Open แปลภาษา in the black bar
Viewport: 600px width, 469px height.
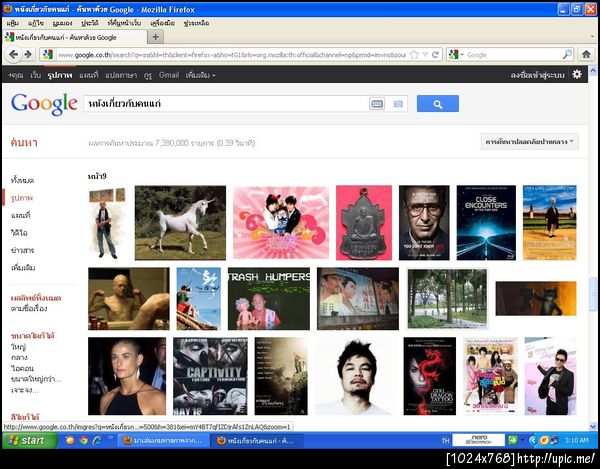[x=121, y=75]
